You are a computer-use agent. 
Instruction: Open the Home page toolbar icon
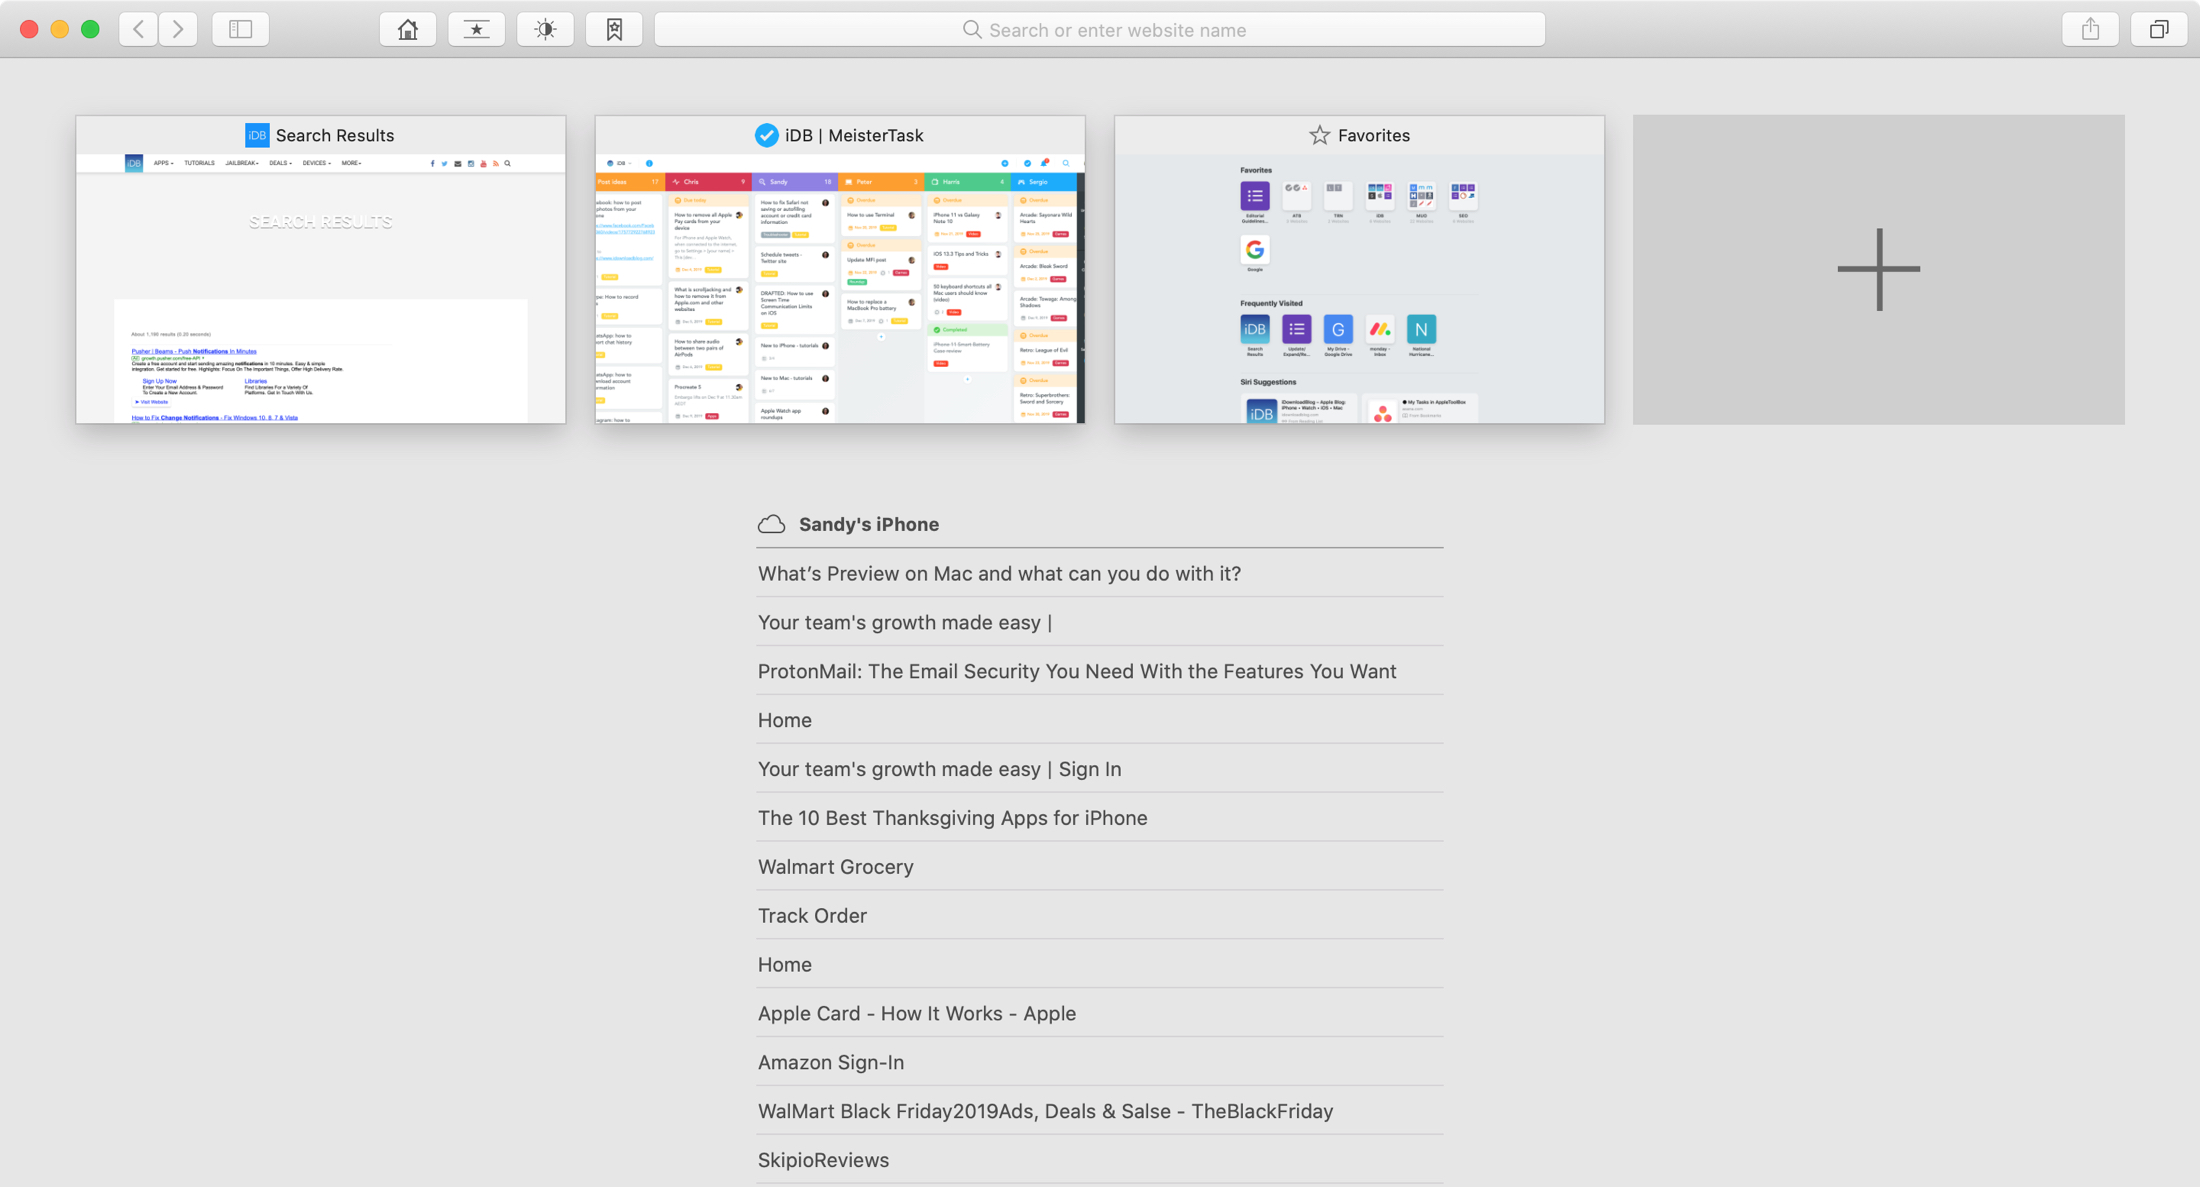point(407,29)
